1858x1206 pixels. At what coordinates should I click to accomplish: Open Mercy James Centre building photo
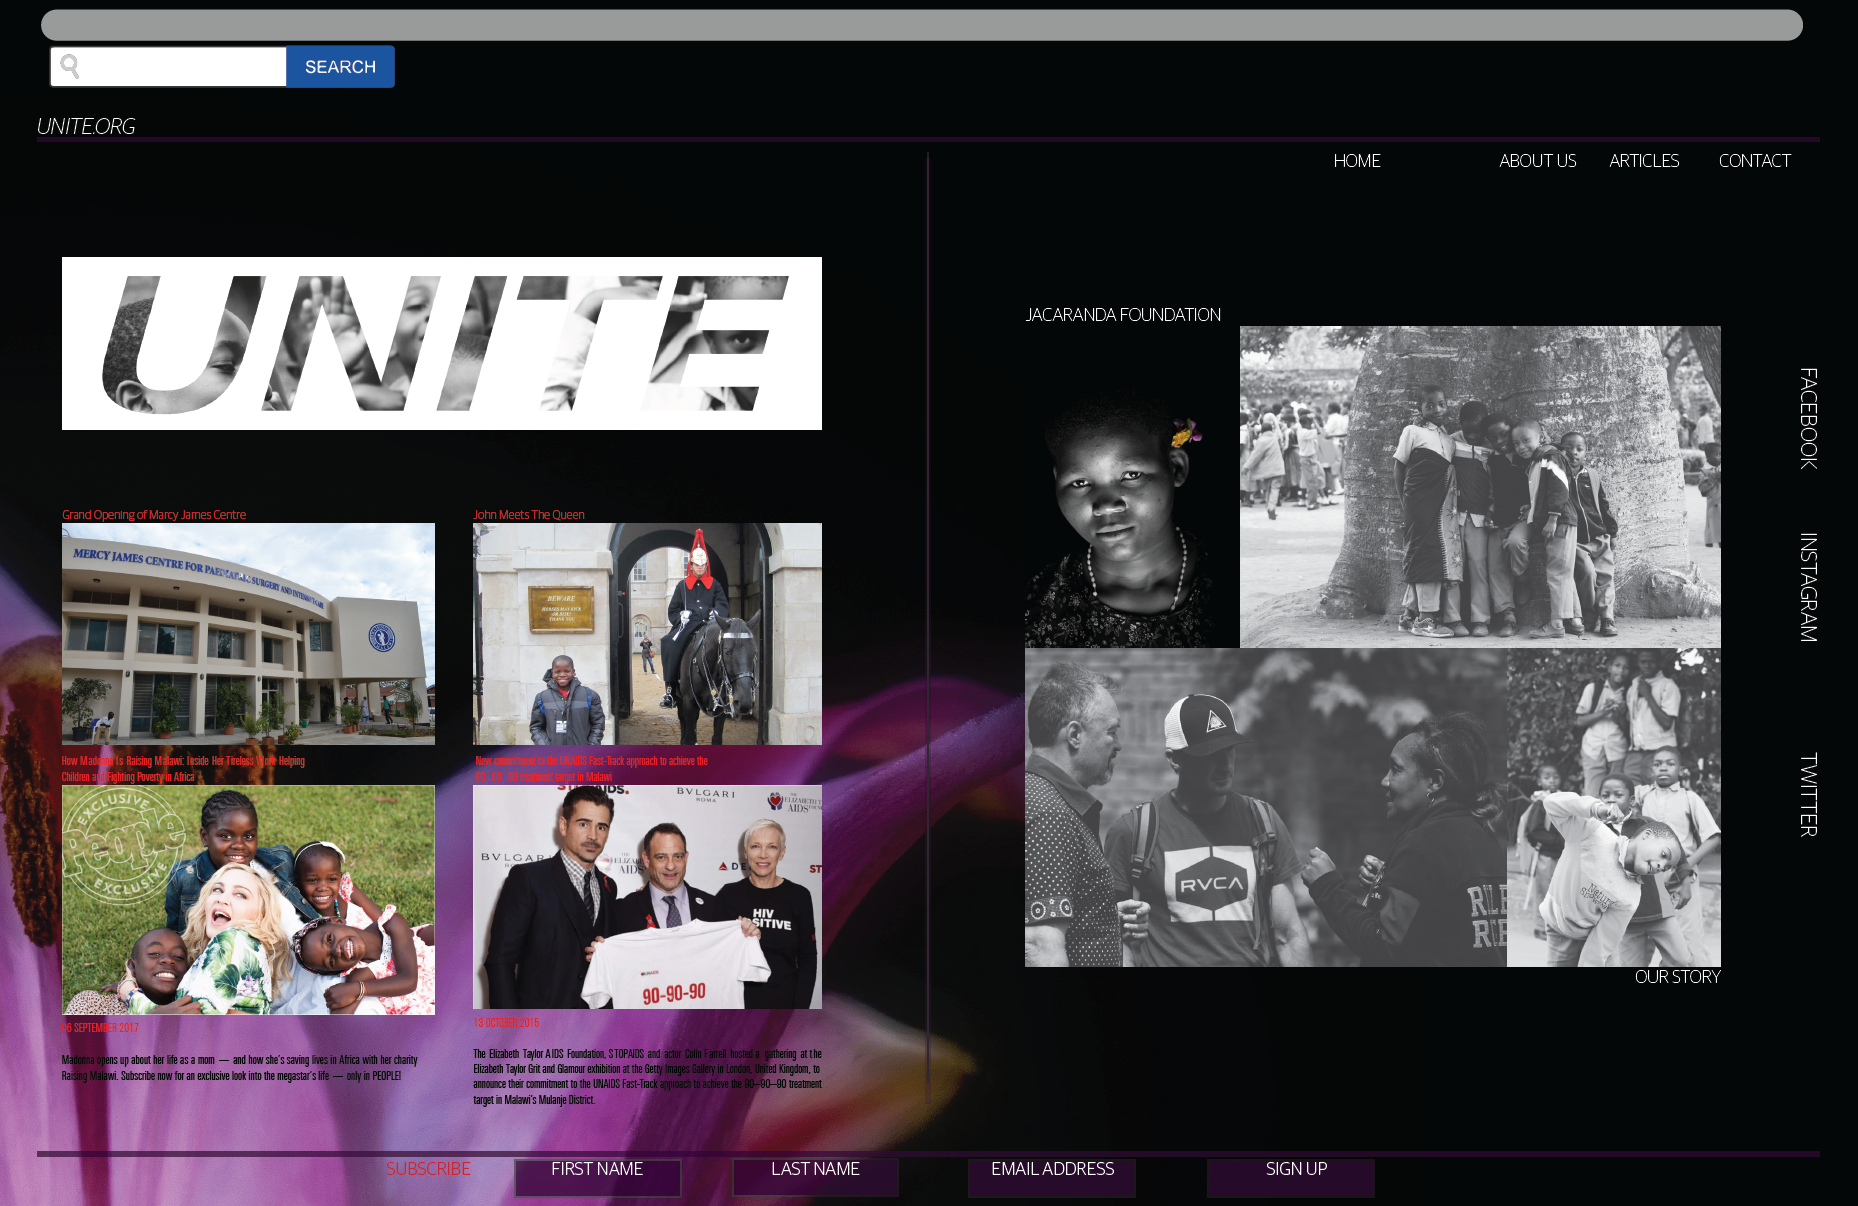(x=248, y=634)
